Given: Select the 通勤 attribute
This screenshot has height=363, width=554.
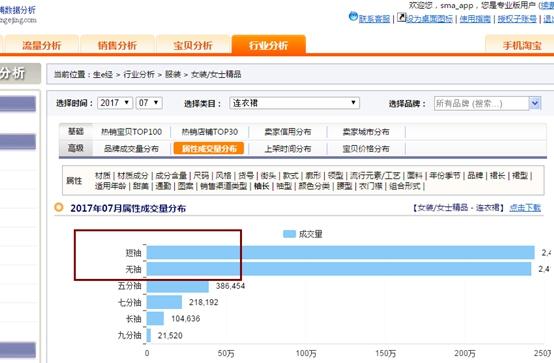Looking at the screenshot, I should point(163,186).
